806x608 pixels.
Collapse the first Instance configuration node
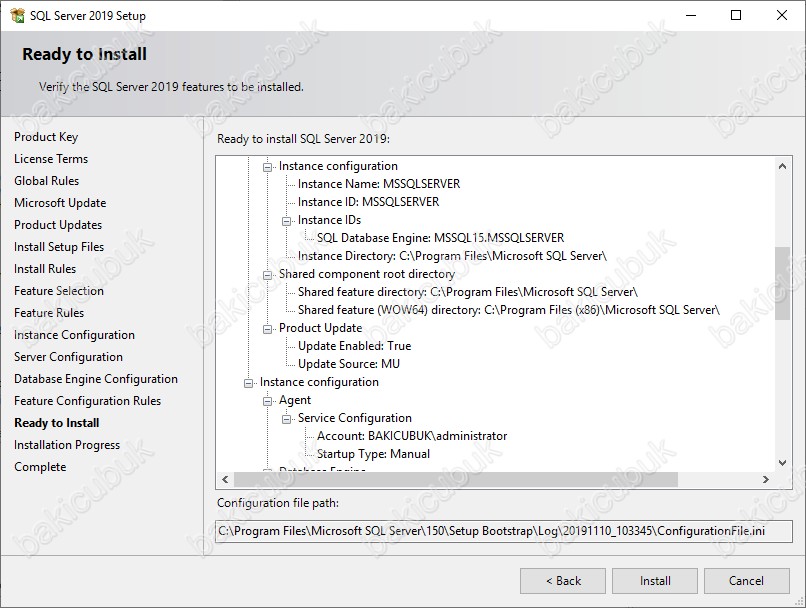[x=267, y=167]
